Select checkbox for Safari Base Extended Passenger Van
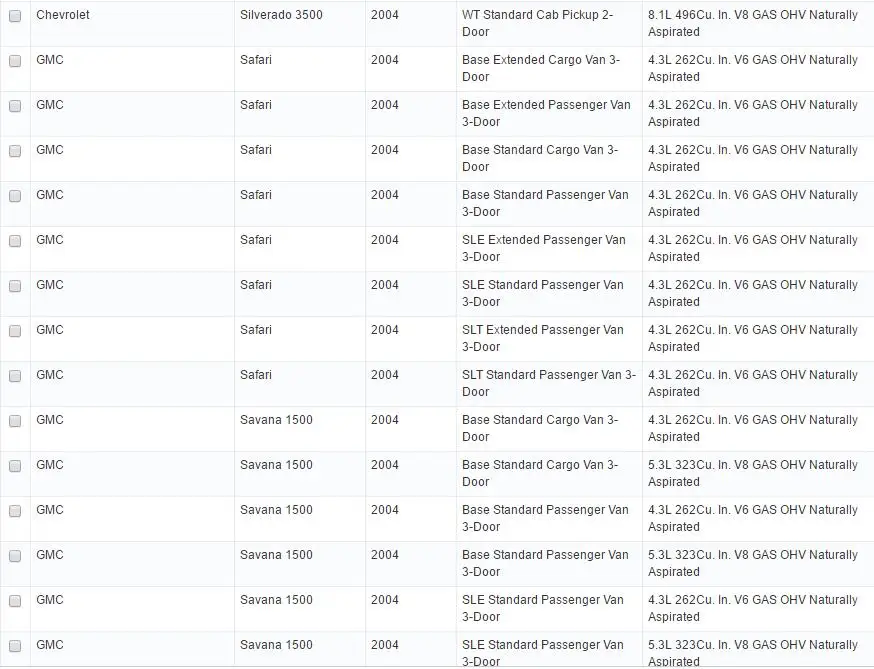The image size is (874, 669). point(15,106)
